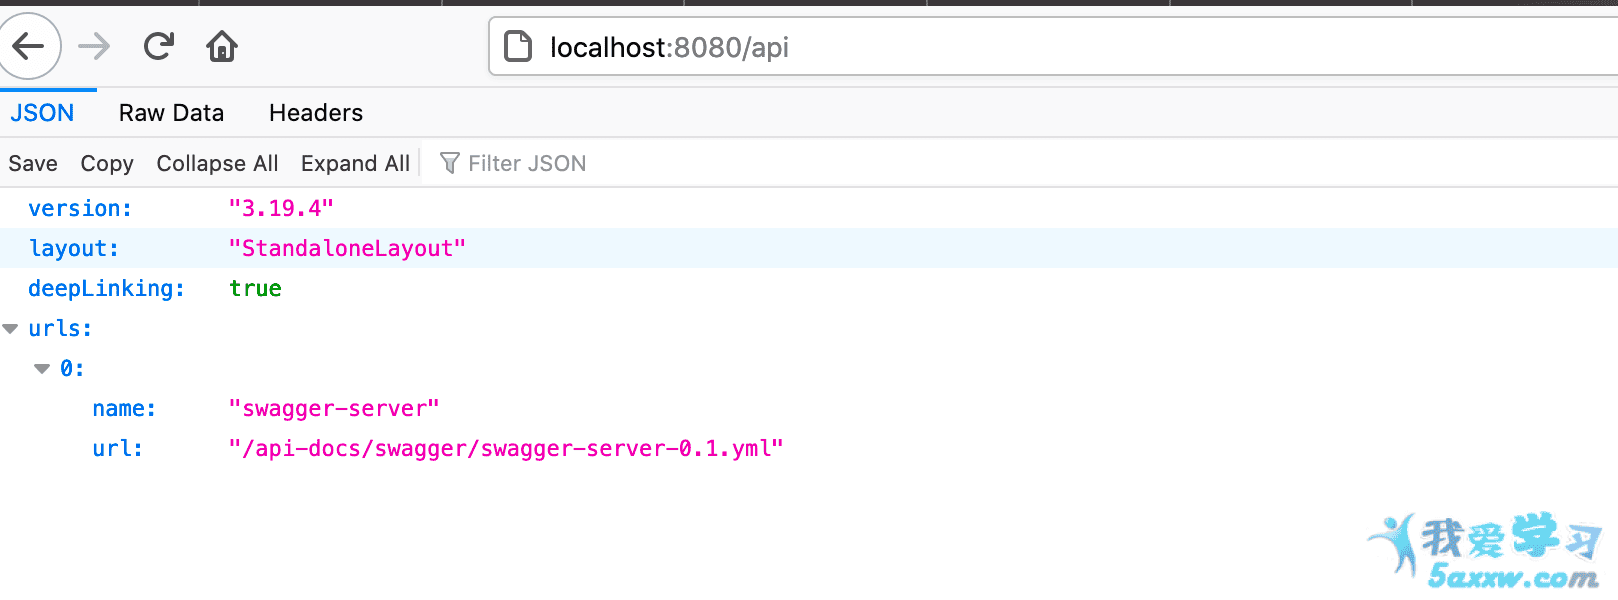Collapse All JSON nodes
This screenshot has height=600, width=1618.
(x=217, y=163)
